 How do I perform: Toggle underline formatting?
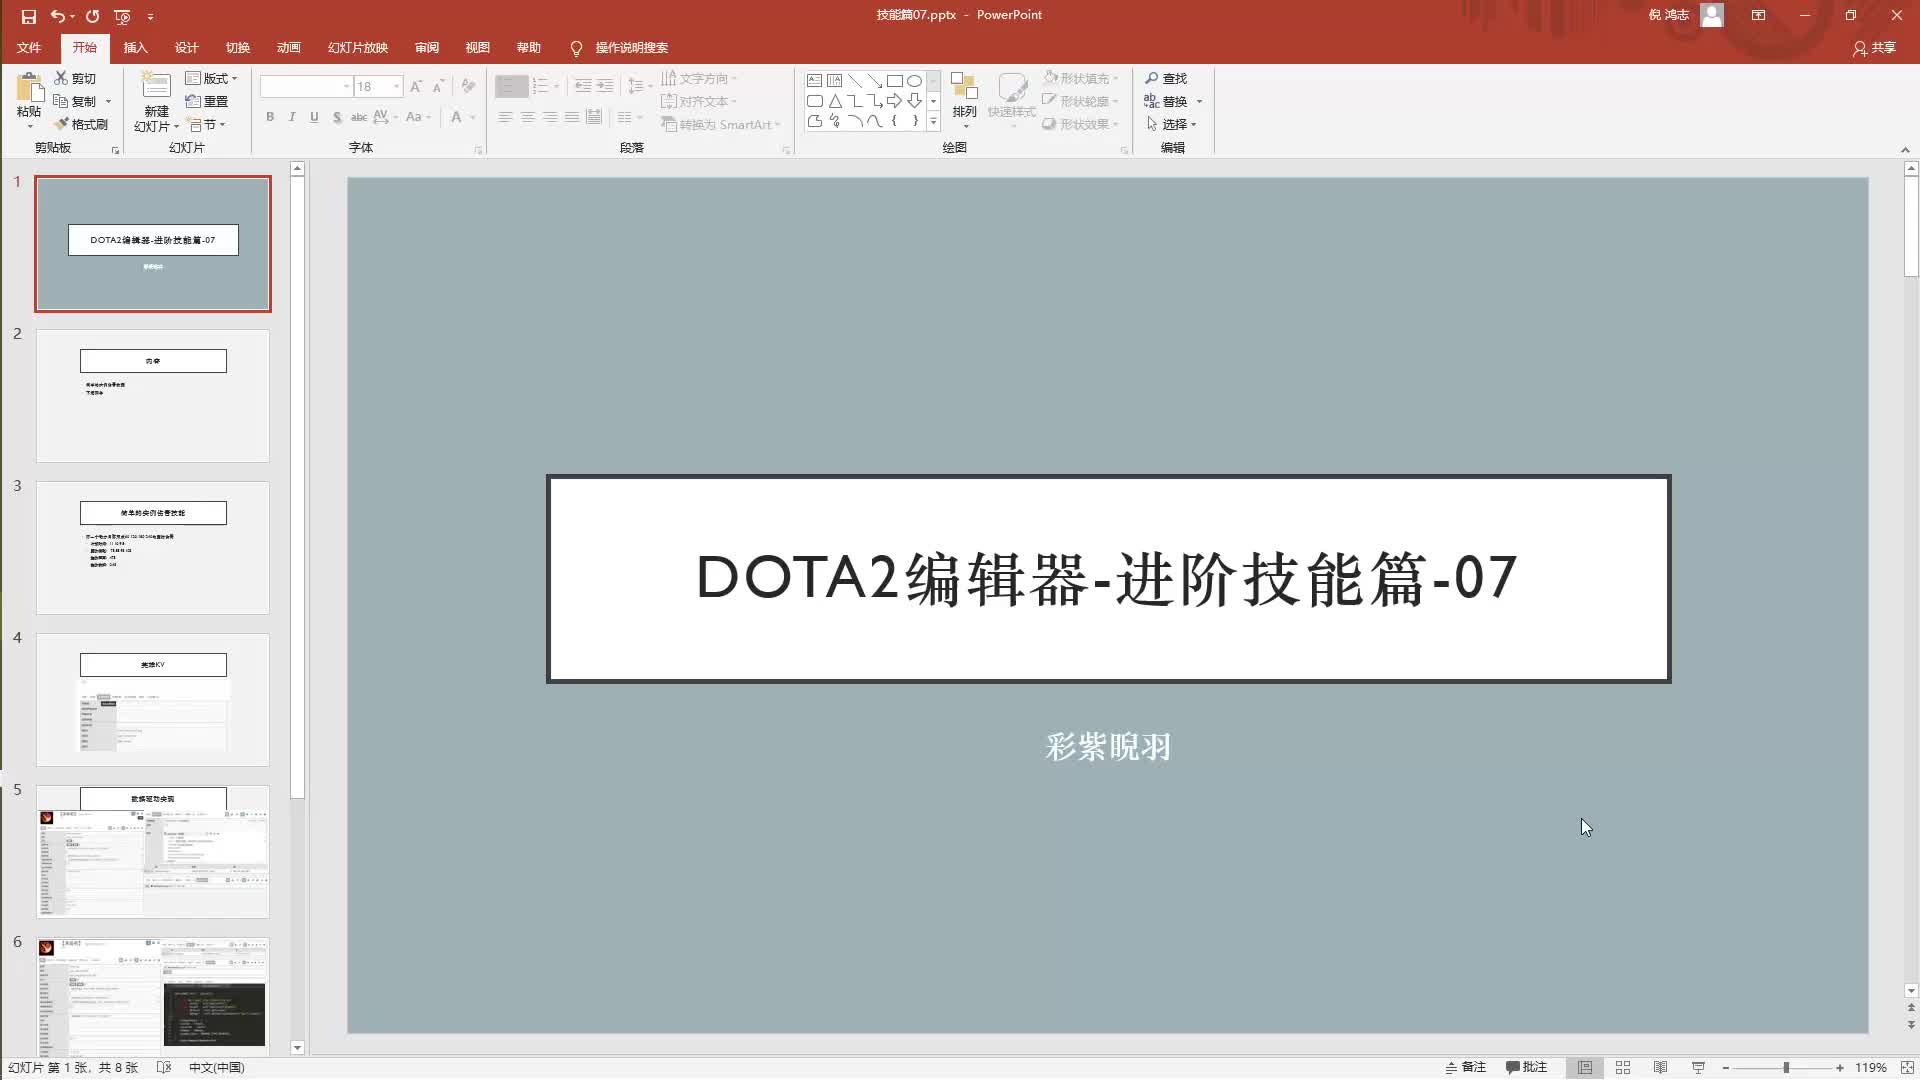(x=314, y=117)
